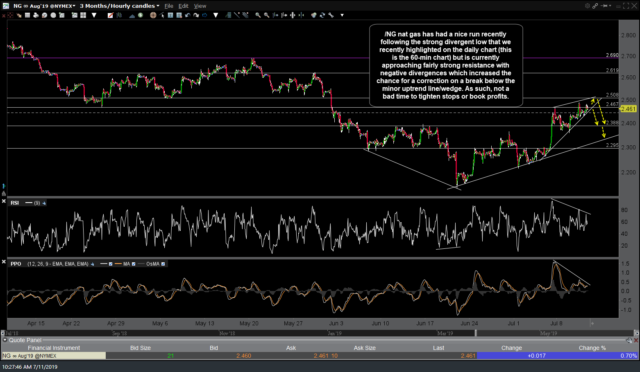Click the undo arrow in the toolbar
640x372 pixels.
click(x=188, y=15)
